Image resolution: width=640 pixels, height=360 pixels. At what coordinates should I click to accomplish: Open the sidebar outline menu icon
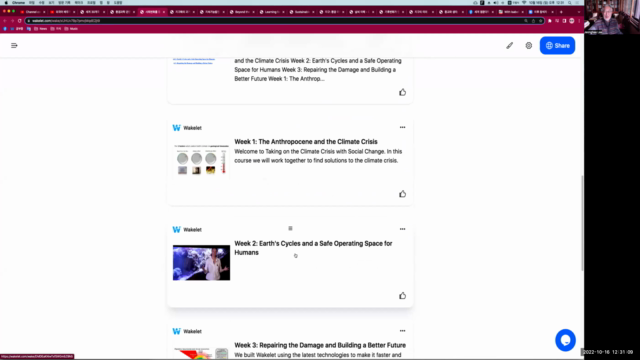point(14,45)
